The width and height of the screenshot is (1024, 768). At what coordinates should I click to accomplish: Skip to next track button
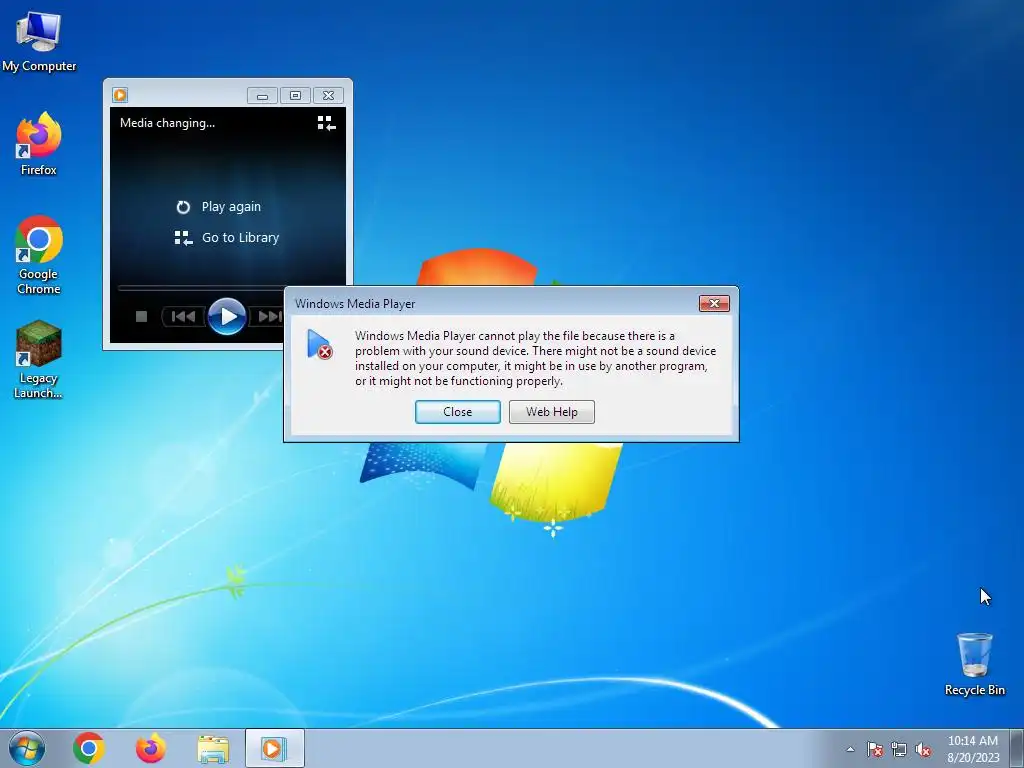pyautogui.click(x=268, y=317)
